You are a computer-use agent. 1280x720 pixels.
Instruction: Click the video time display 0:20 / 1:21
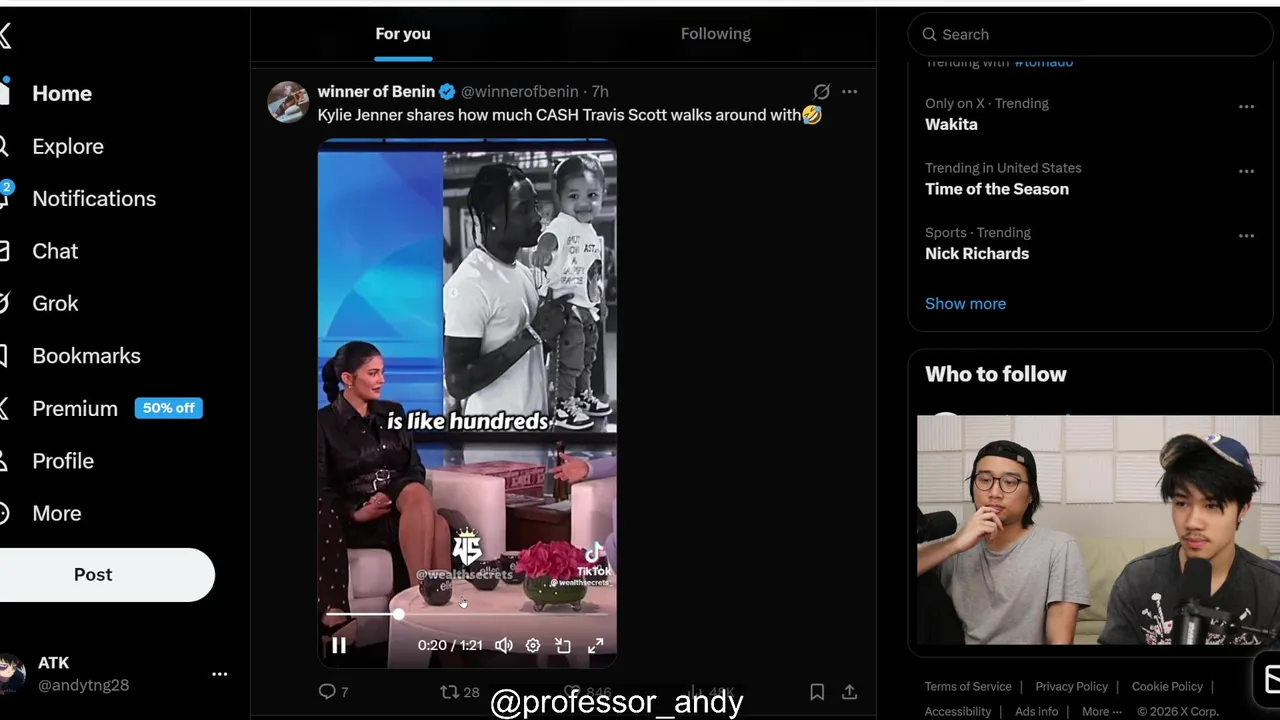450,646
